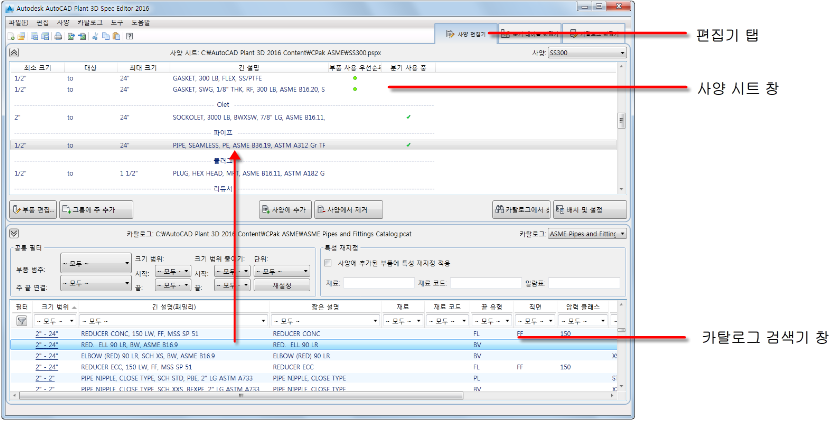Image resolution: width=832 pixels, height=421 pixels.
Task: Open the 크기 범위 시작 dropdown
Action: [173, 271]
